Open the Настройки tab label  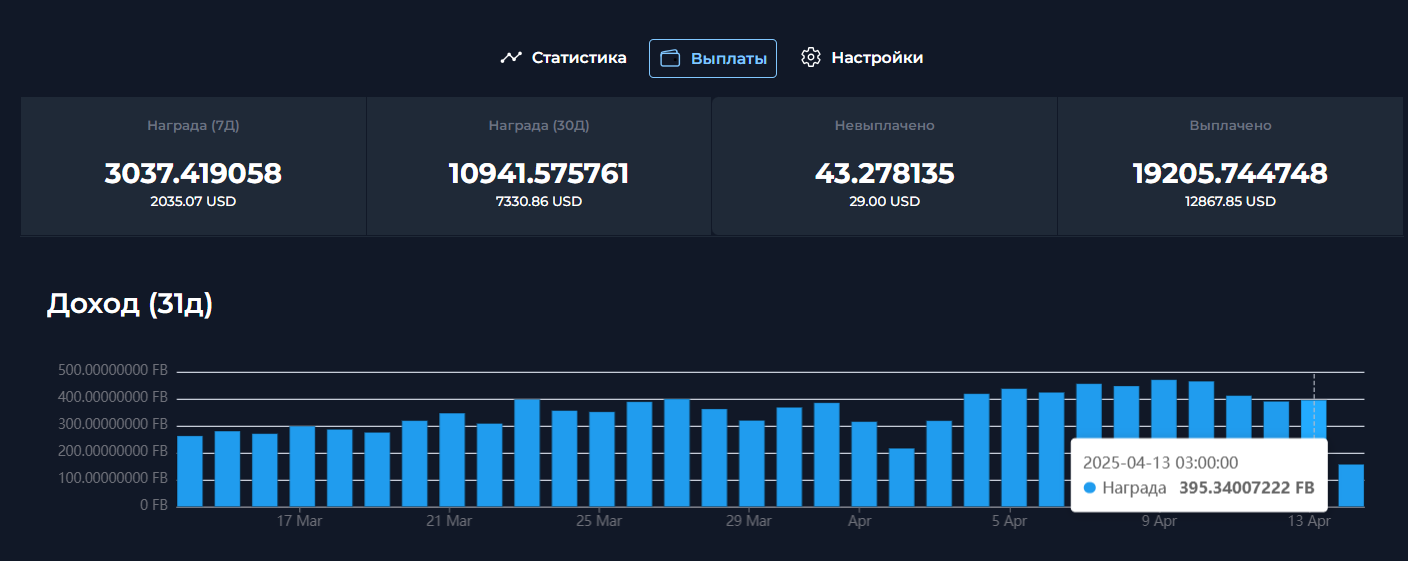coord(877,58)
